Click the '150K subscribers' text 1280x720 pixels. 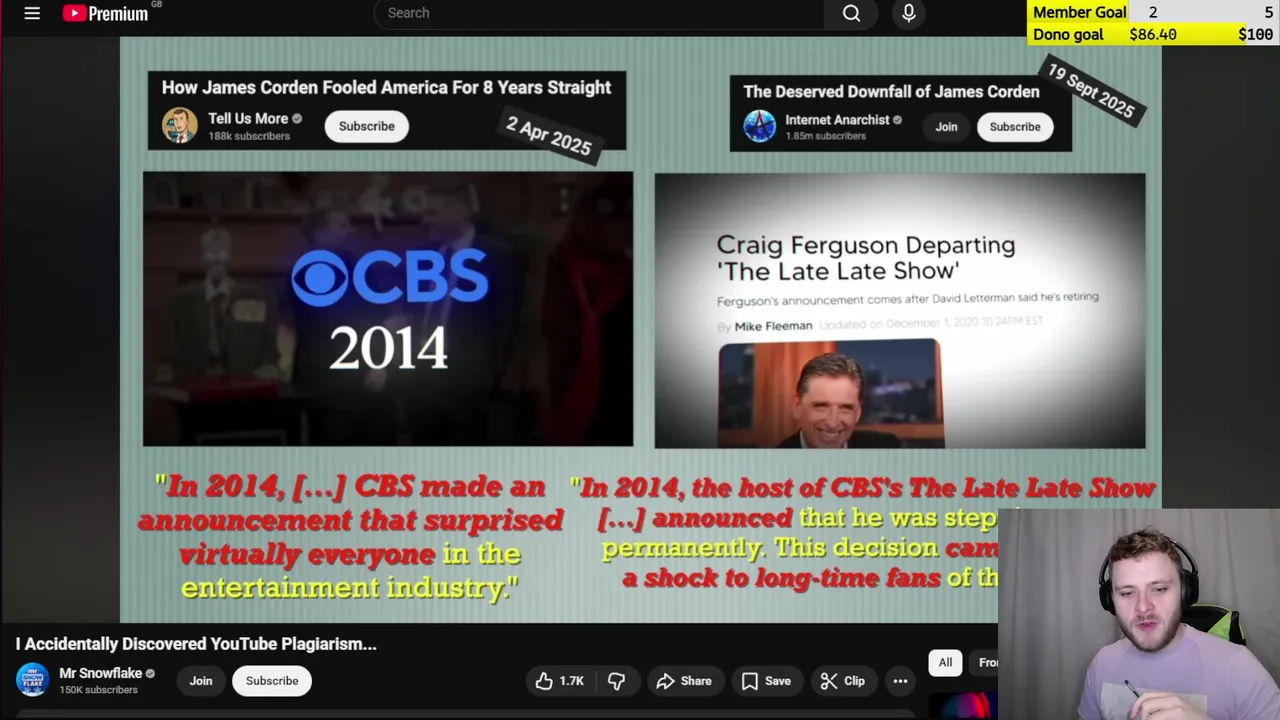point(98,690)
